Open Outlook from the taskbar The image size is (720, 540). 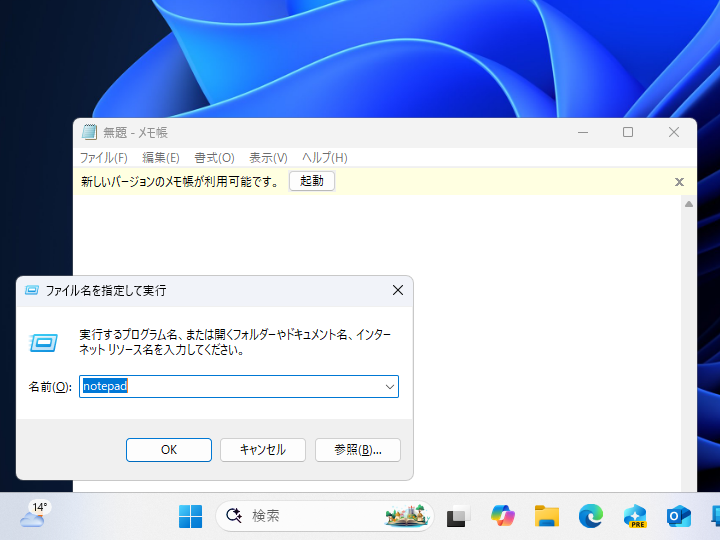(679, 516)
